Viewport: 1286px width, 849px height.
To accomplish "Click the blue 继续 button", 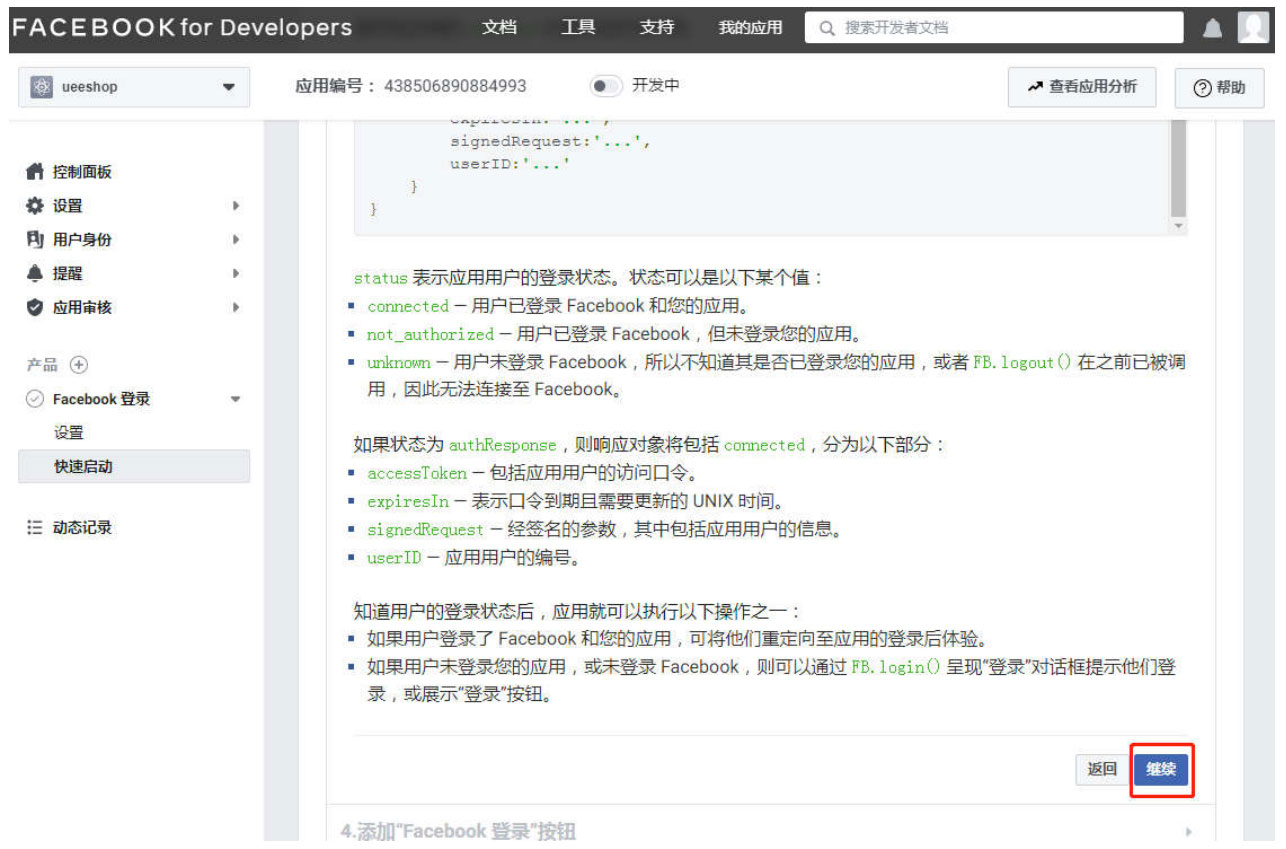I will (x=1161, y=770).
